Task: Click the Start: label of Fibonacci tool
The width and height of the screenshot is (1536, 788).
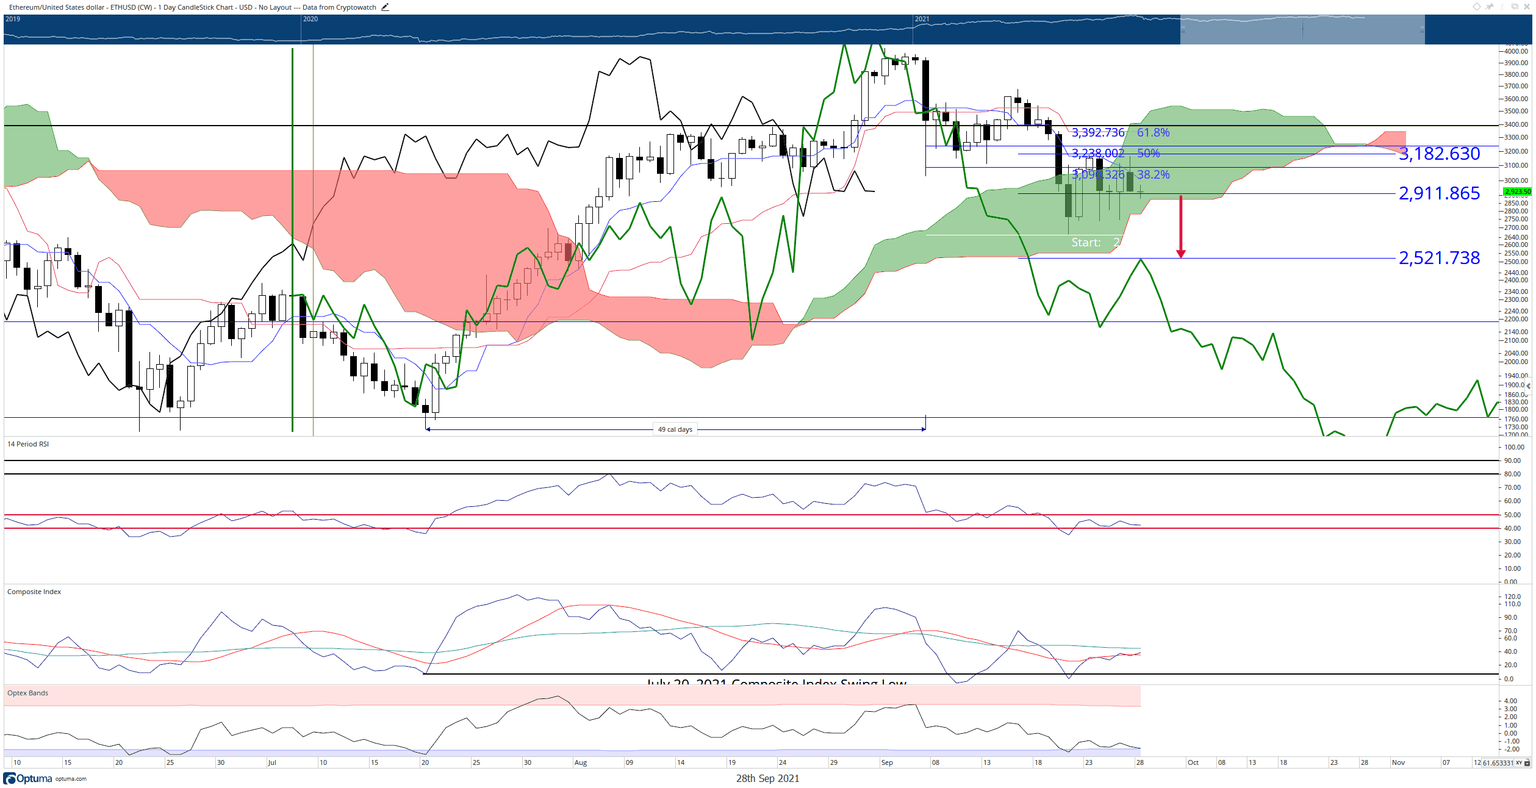Action: point(1086,243)
